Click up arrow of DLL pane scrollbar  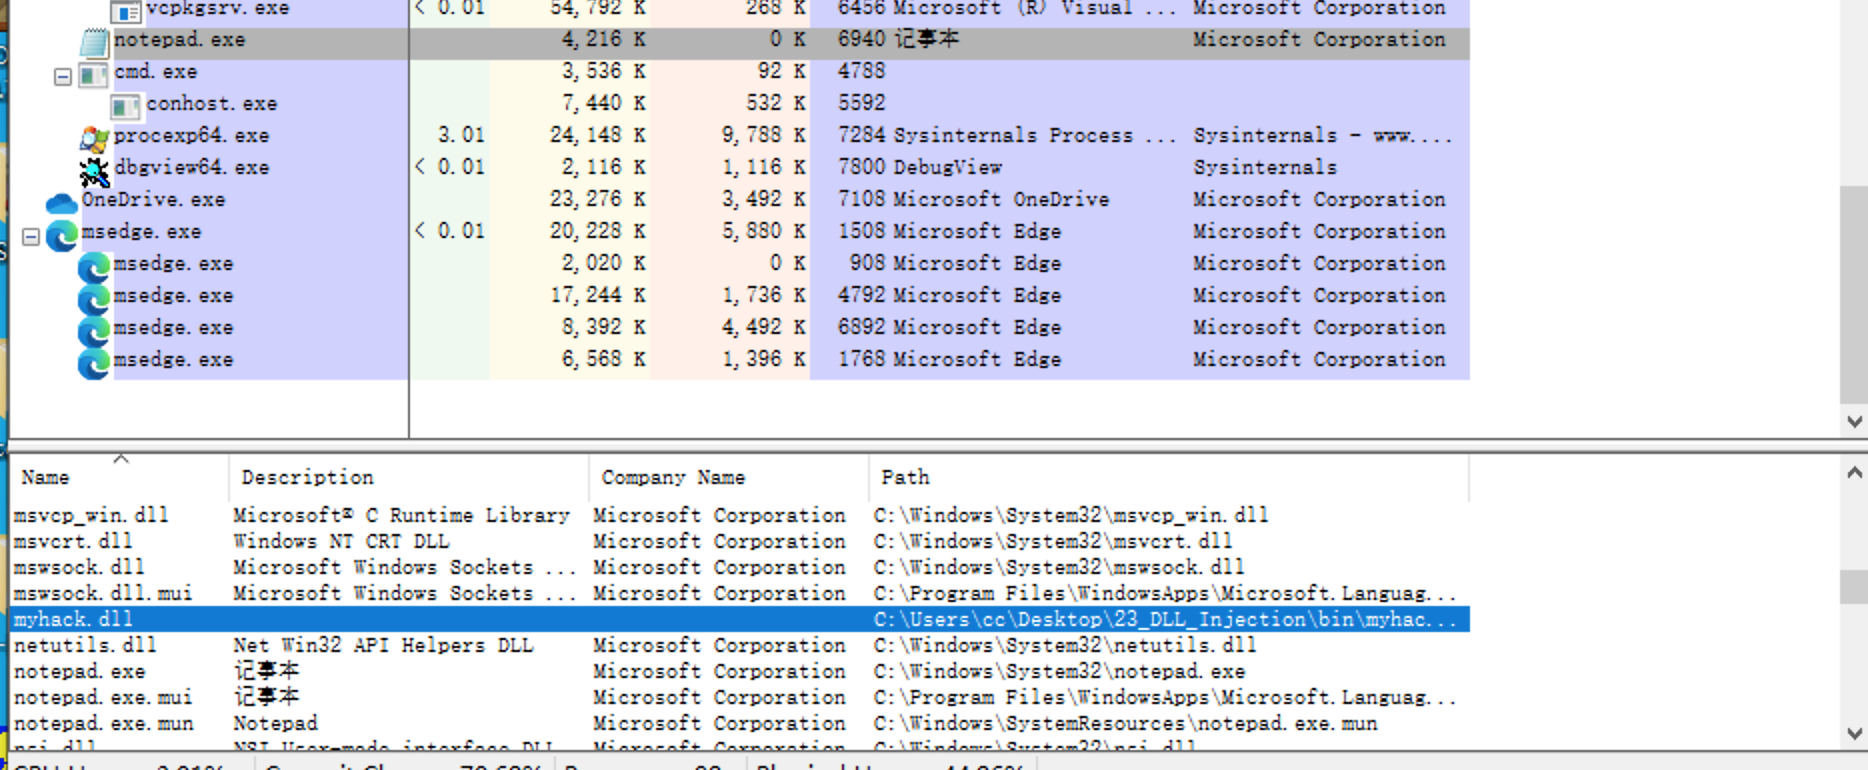click(1855, 472)
